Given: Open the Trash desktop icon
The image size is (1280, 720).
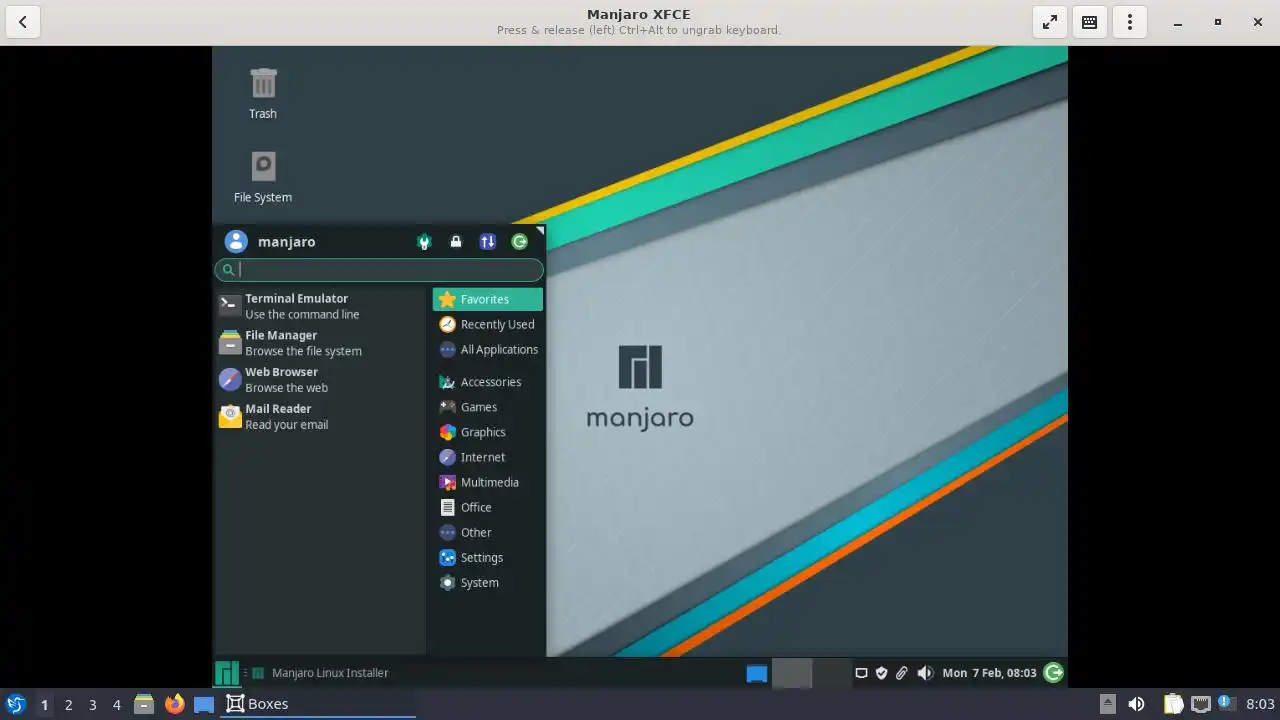Looking at the screenshot, I should coord(263,93).
